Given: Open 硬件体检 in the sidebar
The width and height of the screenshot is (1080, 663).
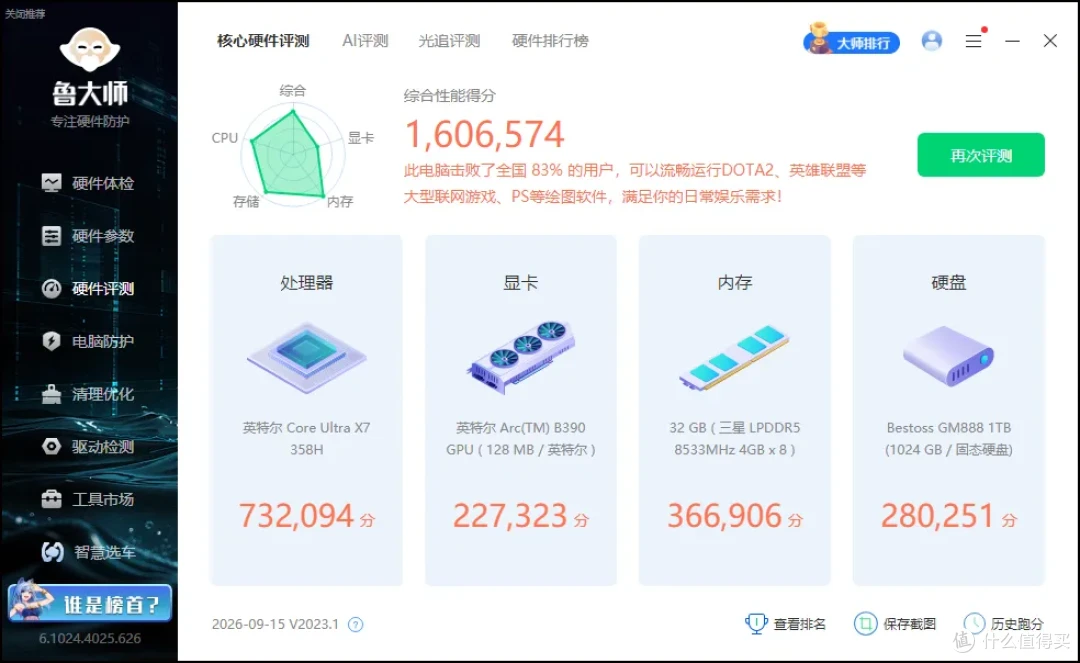Looking at the screenshot, I should pyautogui.click(x=87, y=183).
